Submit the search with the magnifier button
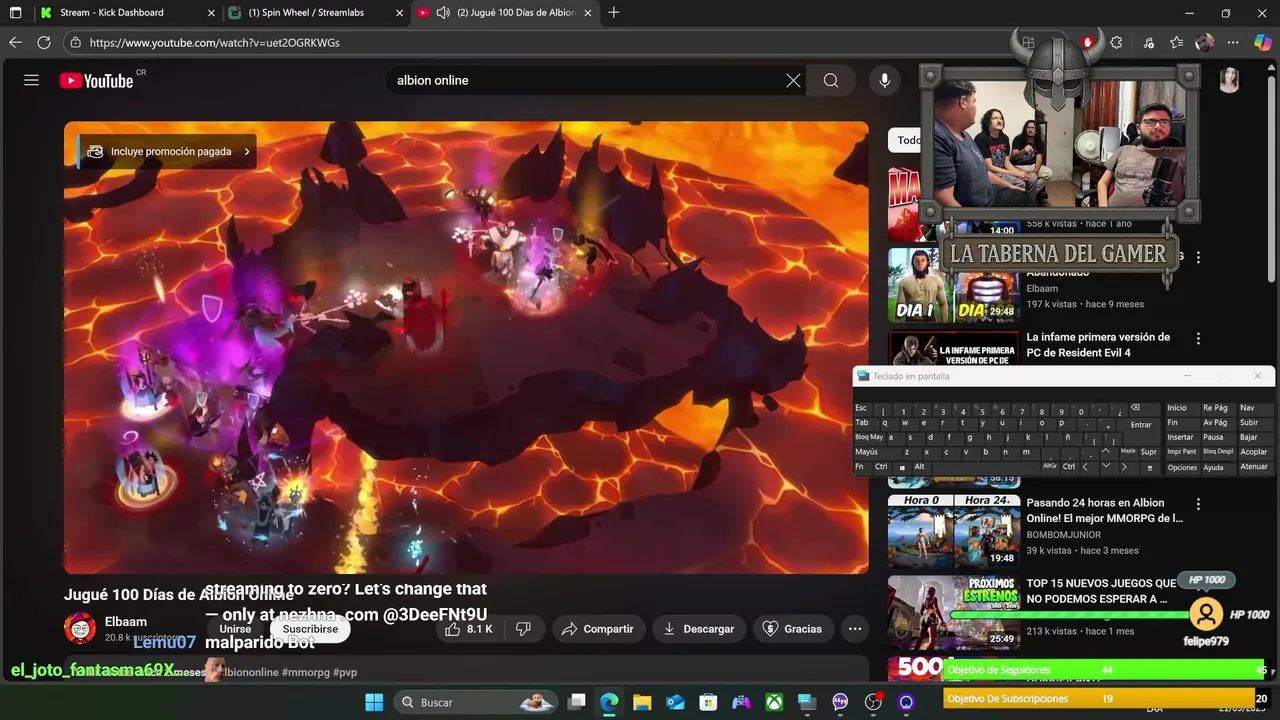 [x=831, y=80]
